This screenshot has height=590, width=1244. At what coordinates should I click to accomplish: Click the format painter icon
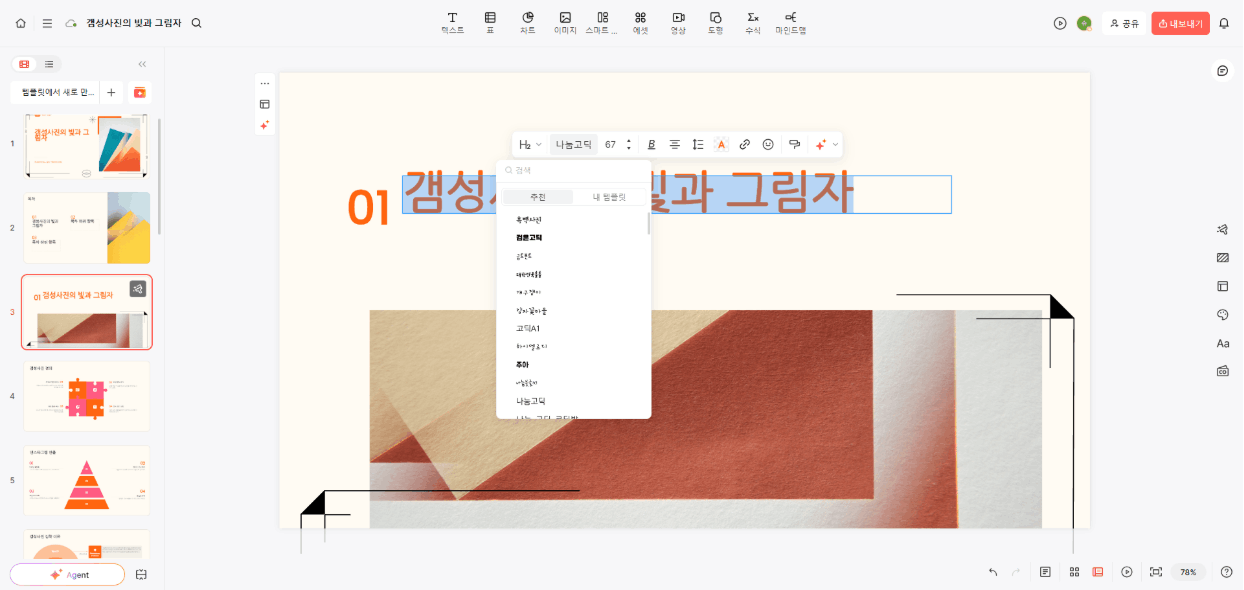click(x=795, y=145)
